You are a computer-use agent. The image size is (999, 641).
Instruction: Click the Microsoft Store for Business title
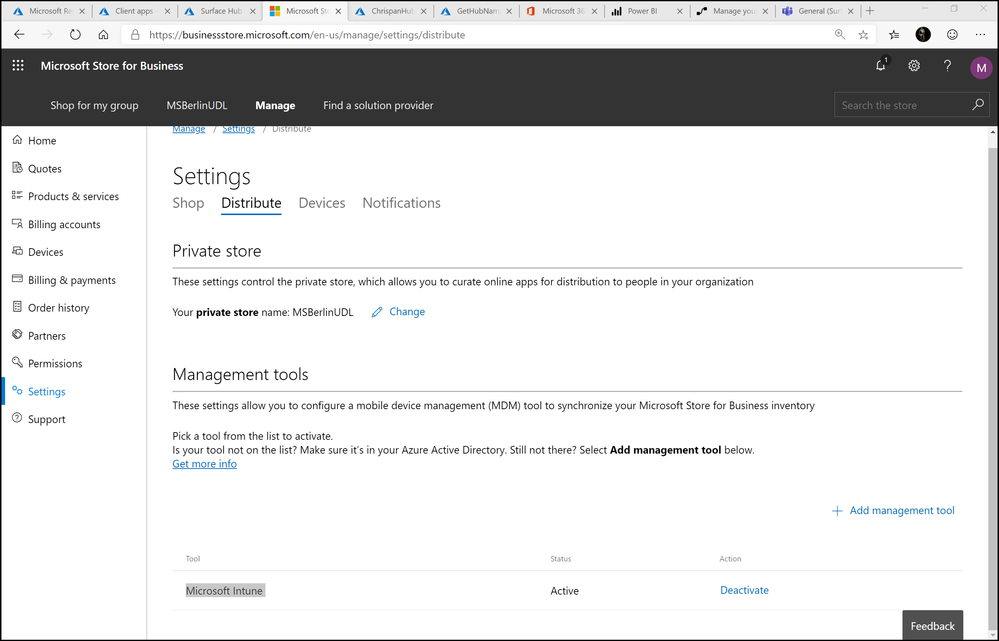(112, 66)
